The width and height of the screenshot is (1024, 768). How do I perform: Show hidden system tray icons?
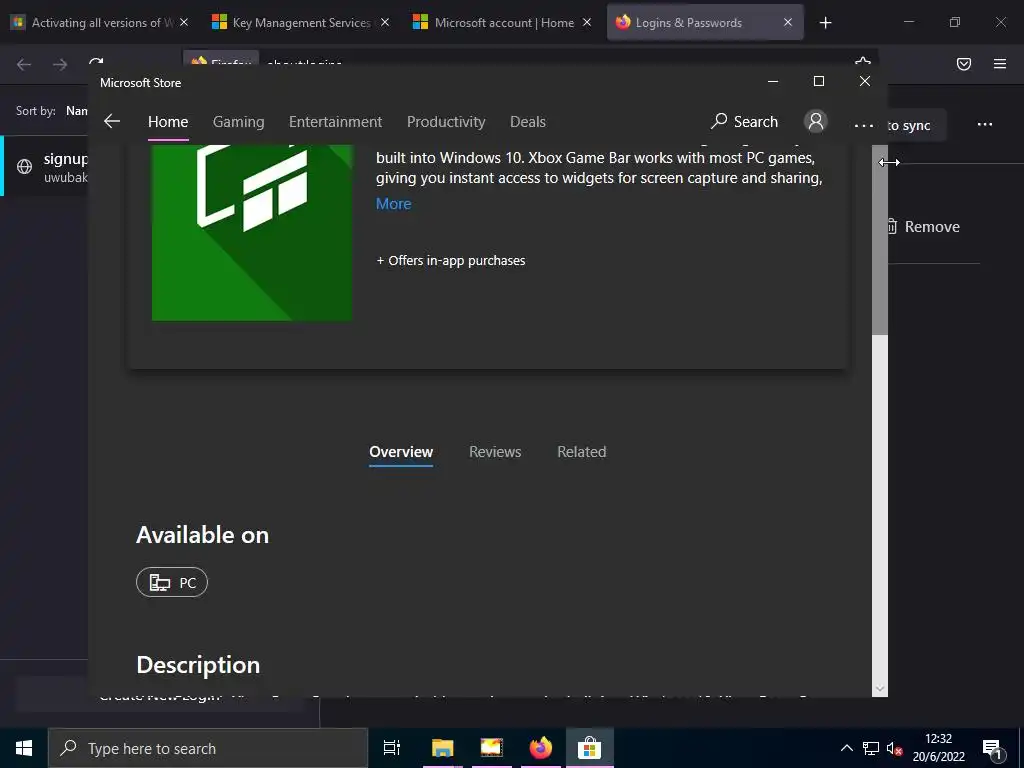click(846, 748)
